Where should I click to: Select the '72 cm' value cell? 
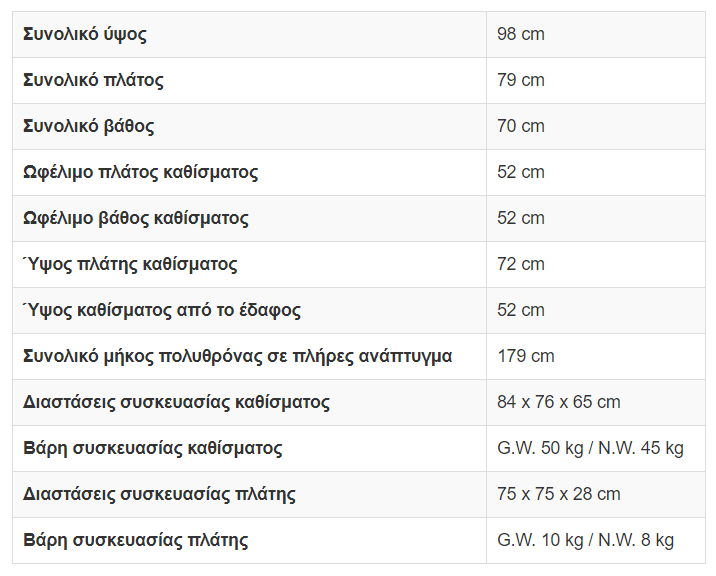coord(521,264)
